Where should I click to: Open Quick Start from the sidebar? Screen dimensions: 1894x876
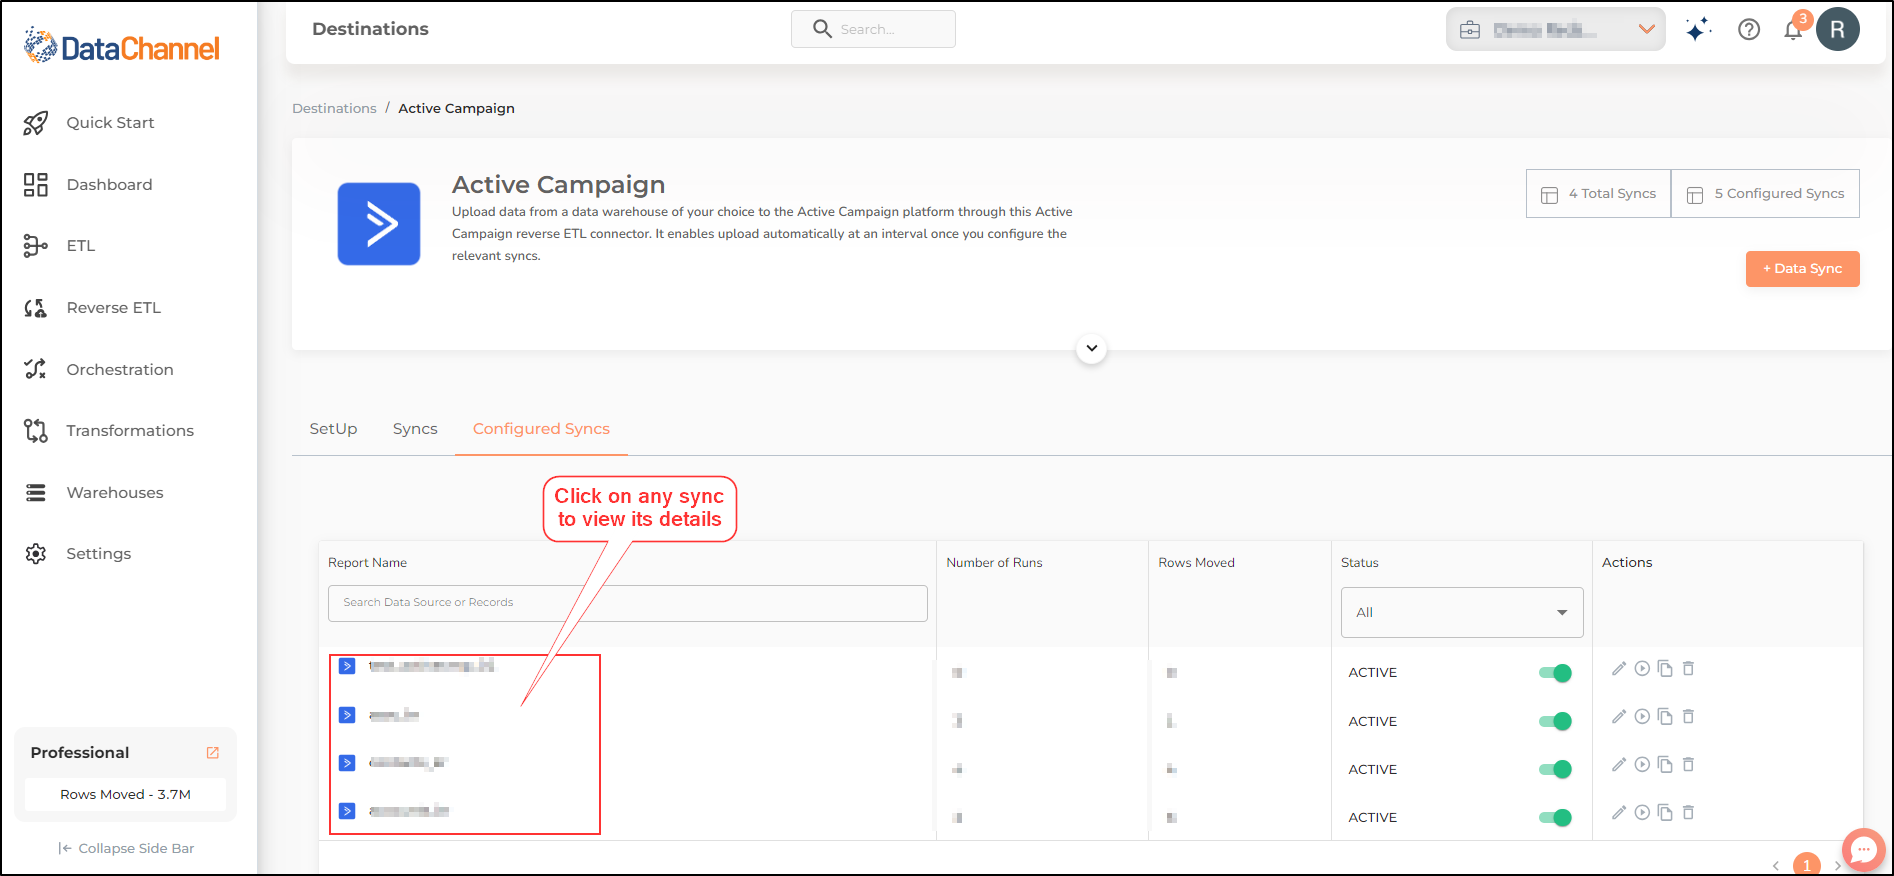point(110,123)
